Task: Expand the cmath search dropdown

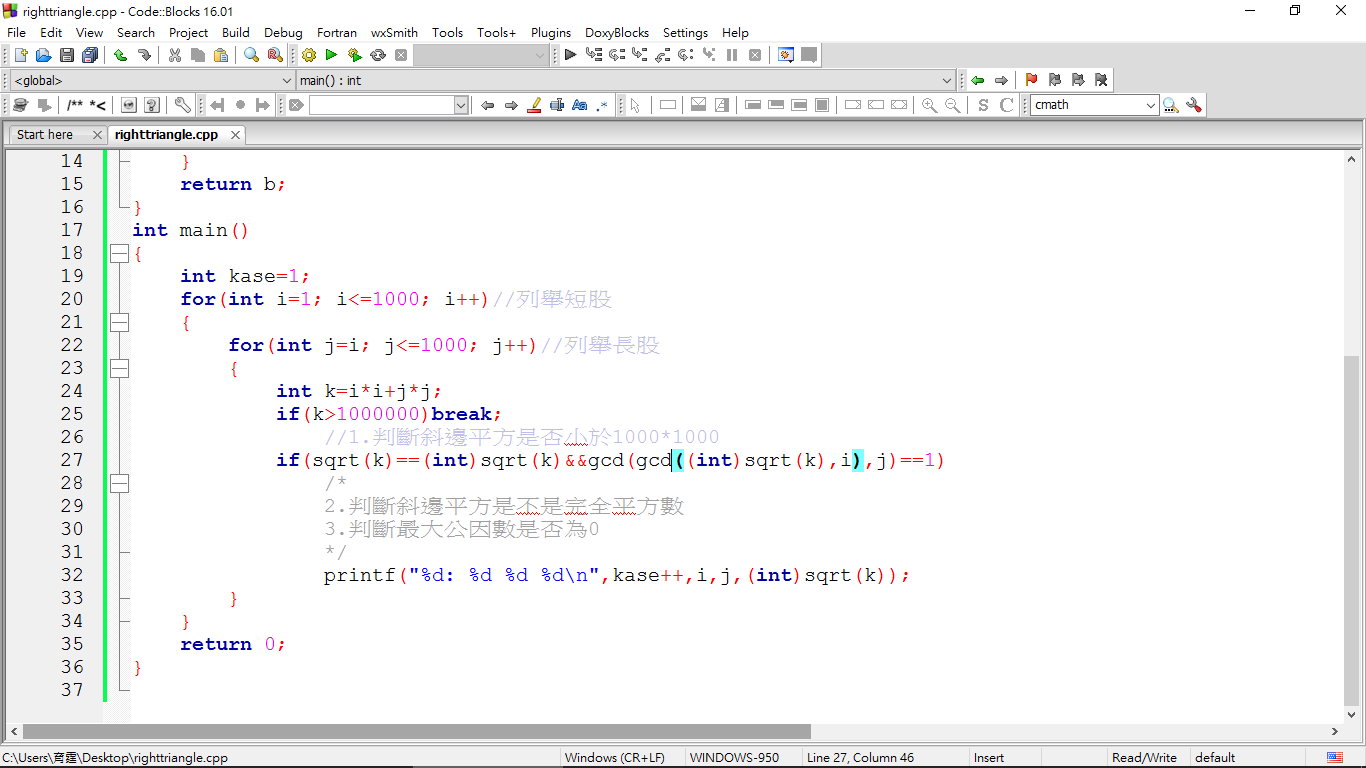Action: [1151, 105]
